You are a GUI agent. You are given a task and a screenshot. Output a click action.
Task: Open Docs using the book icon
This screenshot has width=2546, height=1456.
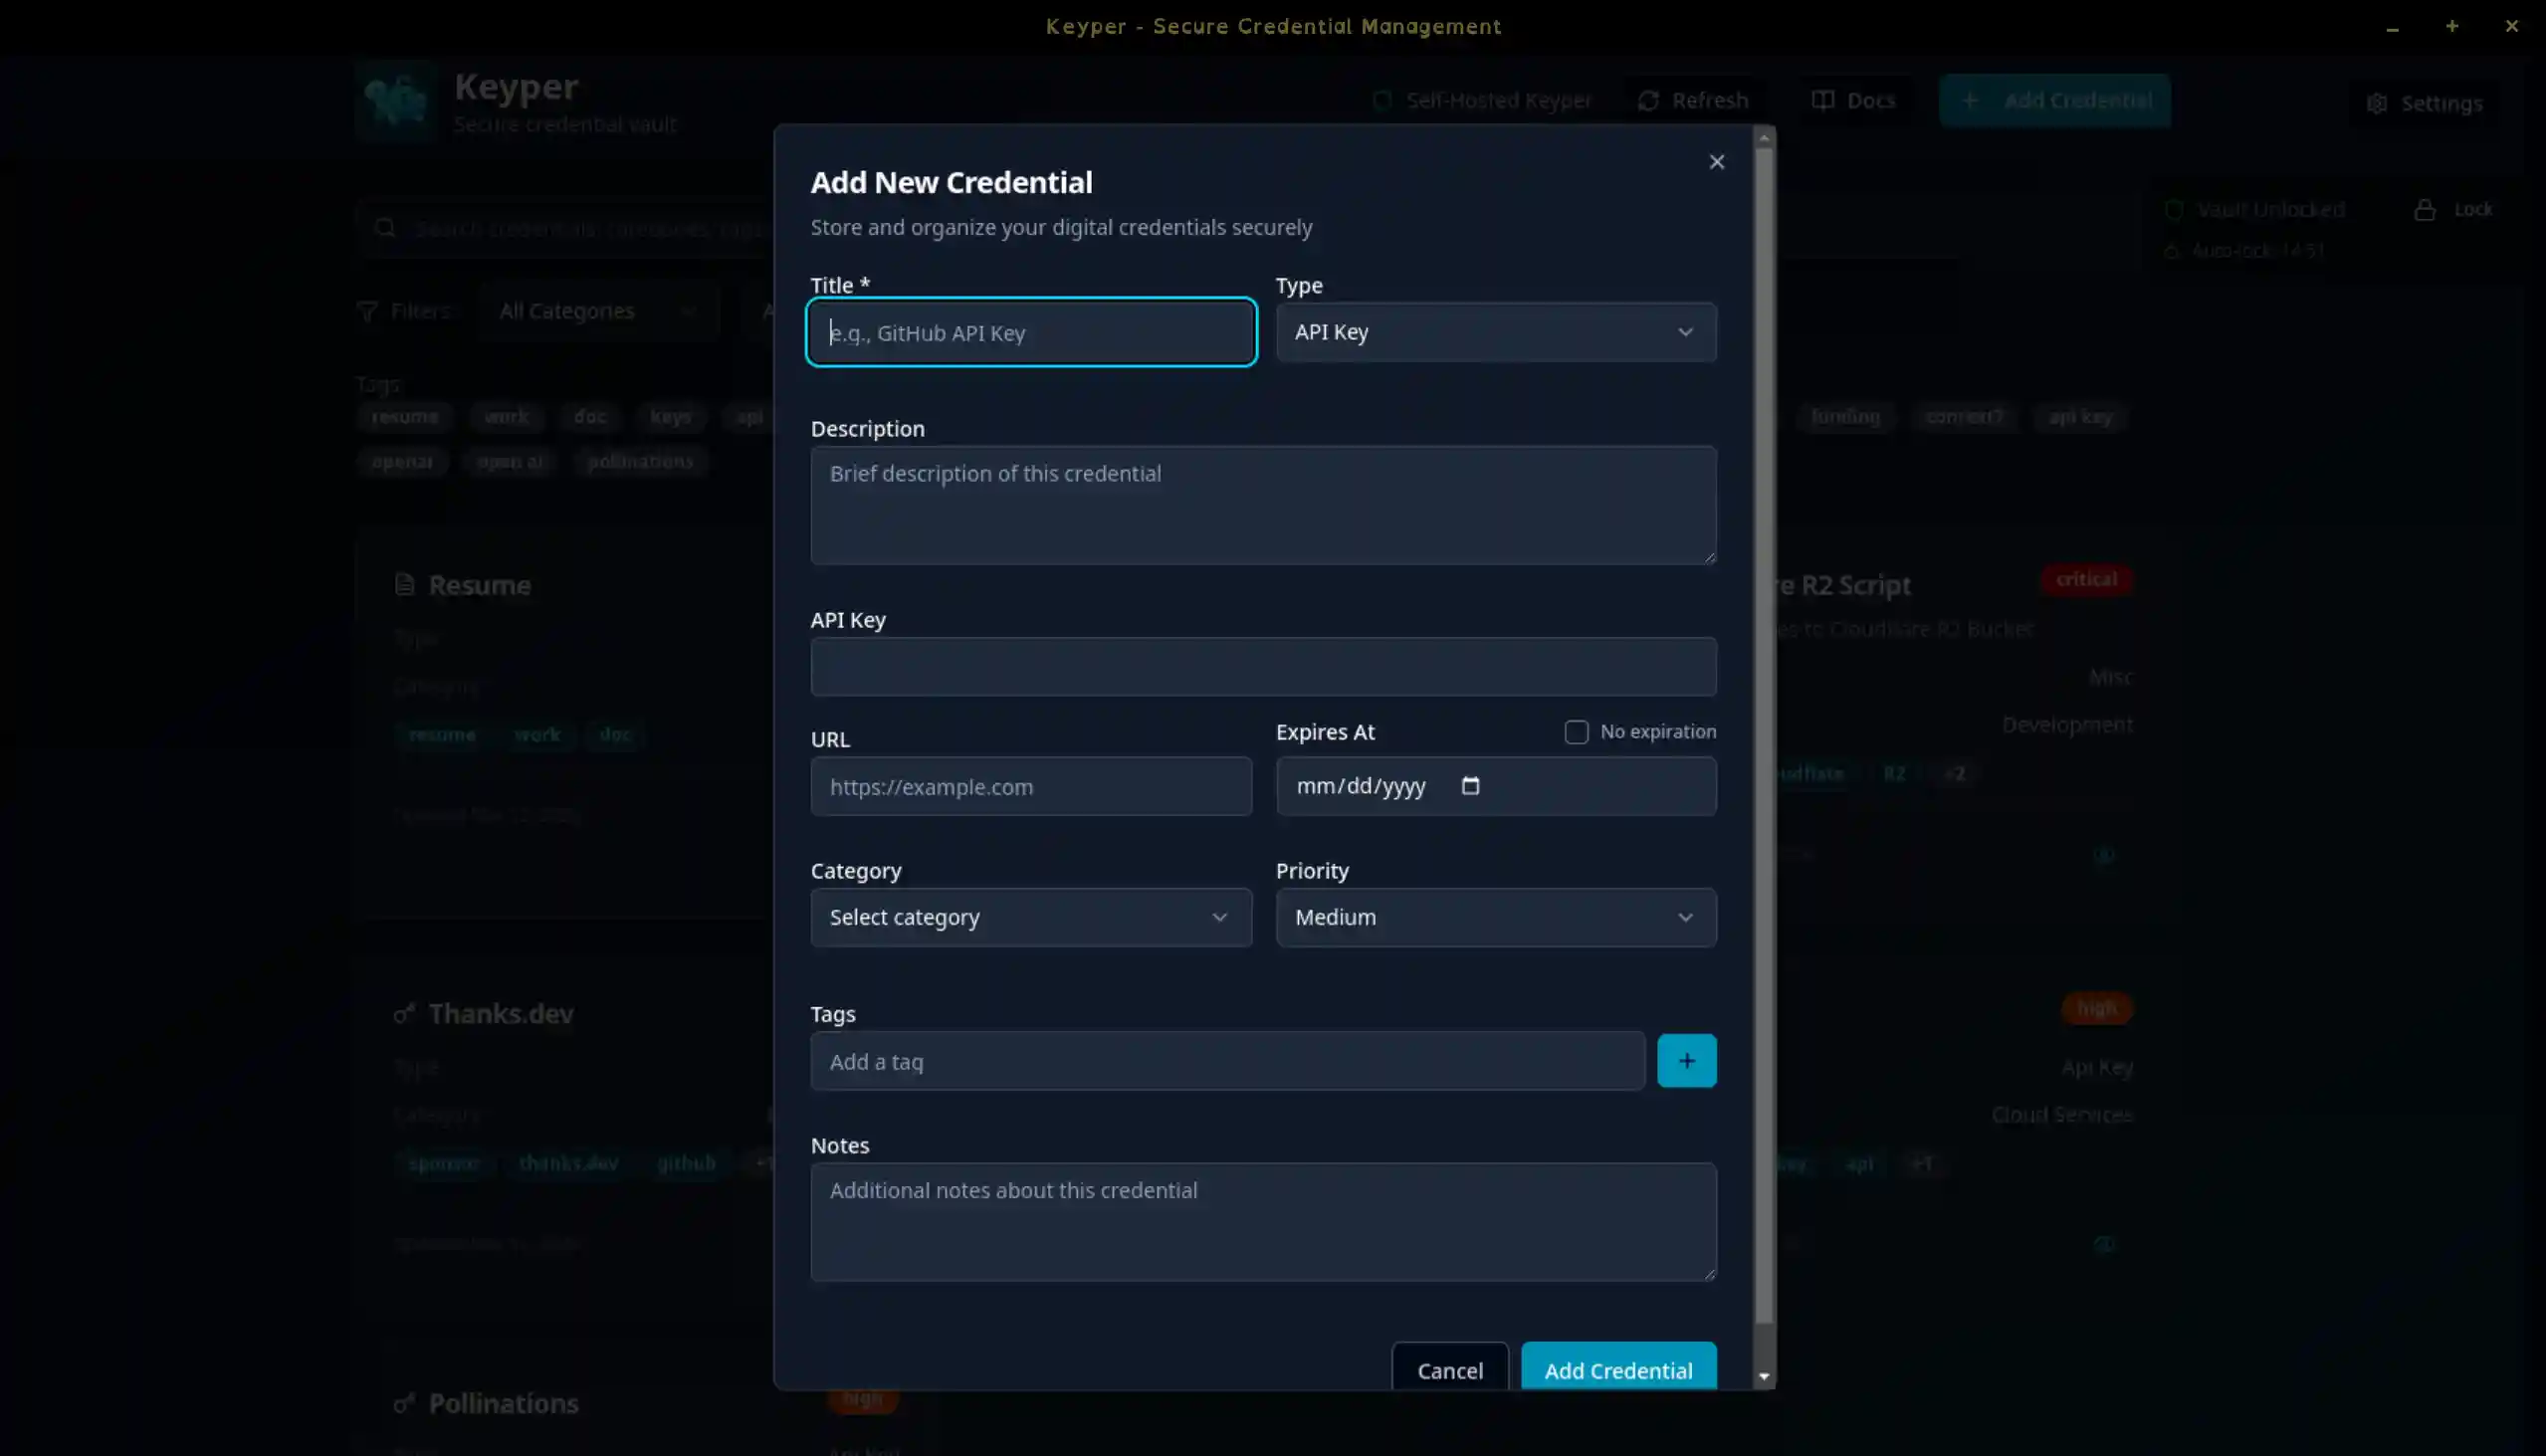tap(1823, 99)
